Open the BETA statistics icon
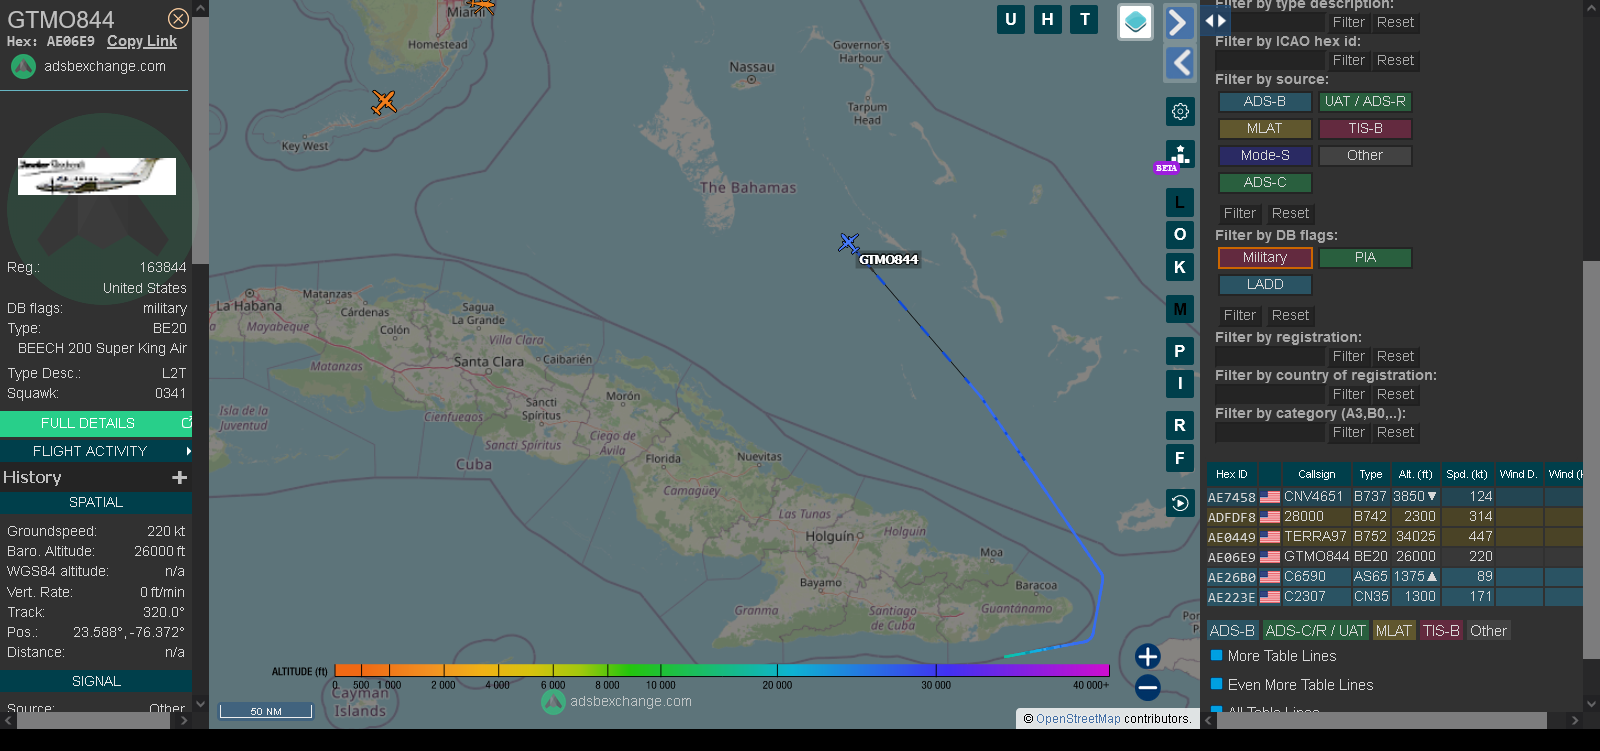1600x751 pixels. click(1180, 155)
